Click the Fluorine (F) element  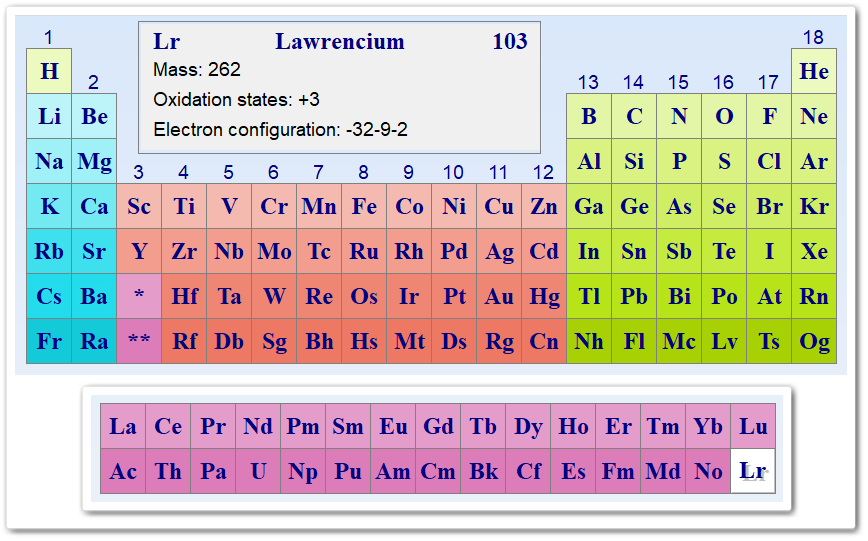(769, 116)
